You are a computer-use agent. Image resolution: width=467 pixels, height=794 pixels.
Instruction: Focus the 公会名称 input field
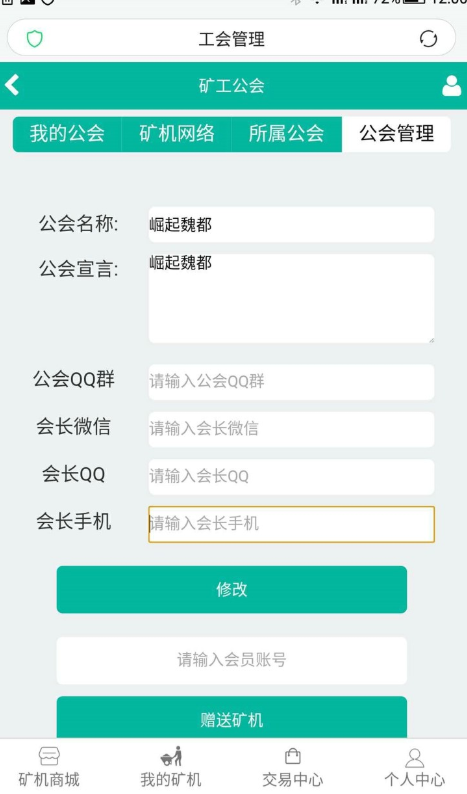click(x=291, y=224)
